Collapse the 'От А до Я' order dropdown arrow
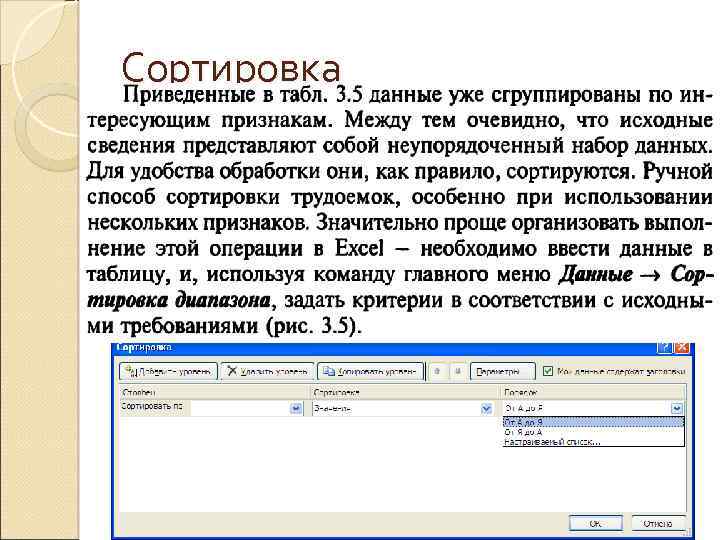Screen dimensions: 720x540 coord(677,408)
